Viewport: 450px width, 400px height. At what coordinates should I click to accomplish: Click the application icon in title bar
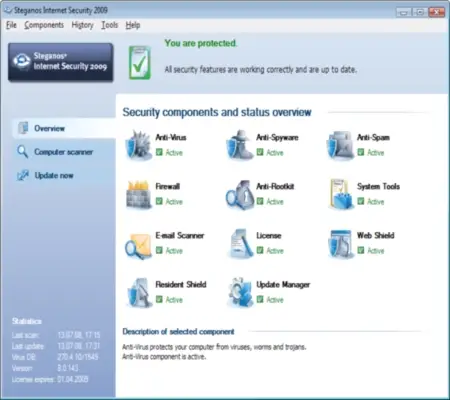[8, 10]
